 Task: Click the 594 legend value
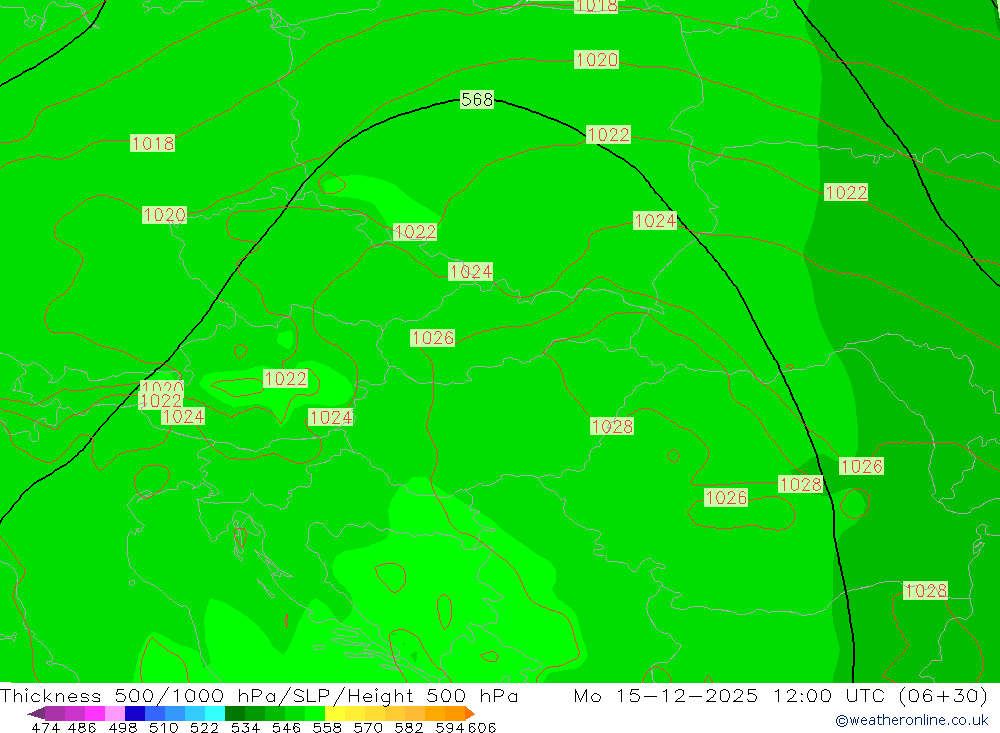pos(450,727)
